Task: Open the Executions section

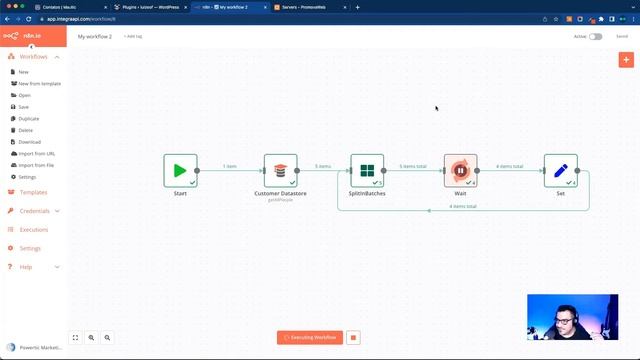Action: pyautogui.click(x=34, y=230)
